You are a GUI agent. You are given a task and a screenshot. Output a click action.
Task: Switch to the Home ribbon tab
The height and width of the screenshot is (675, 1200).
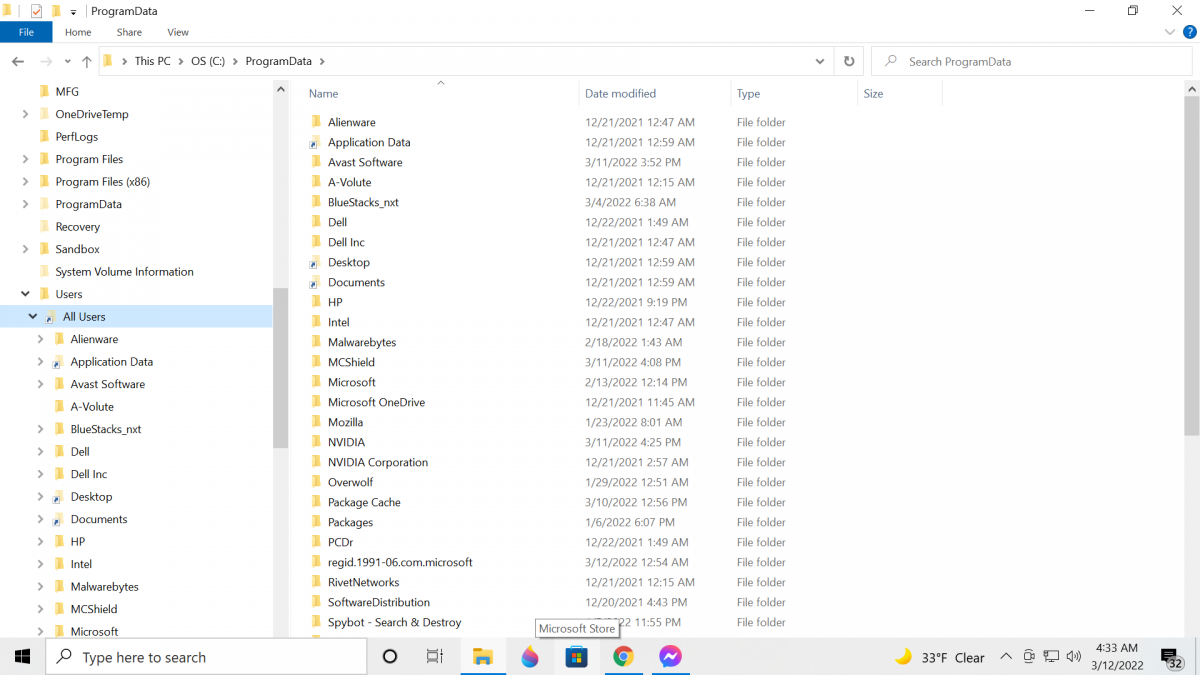coord(78,32)
